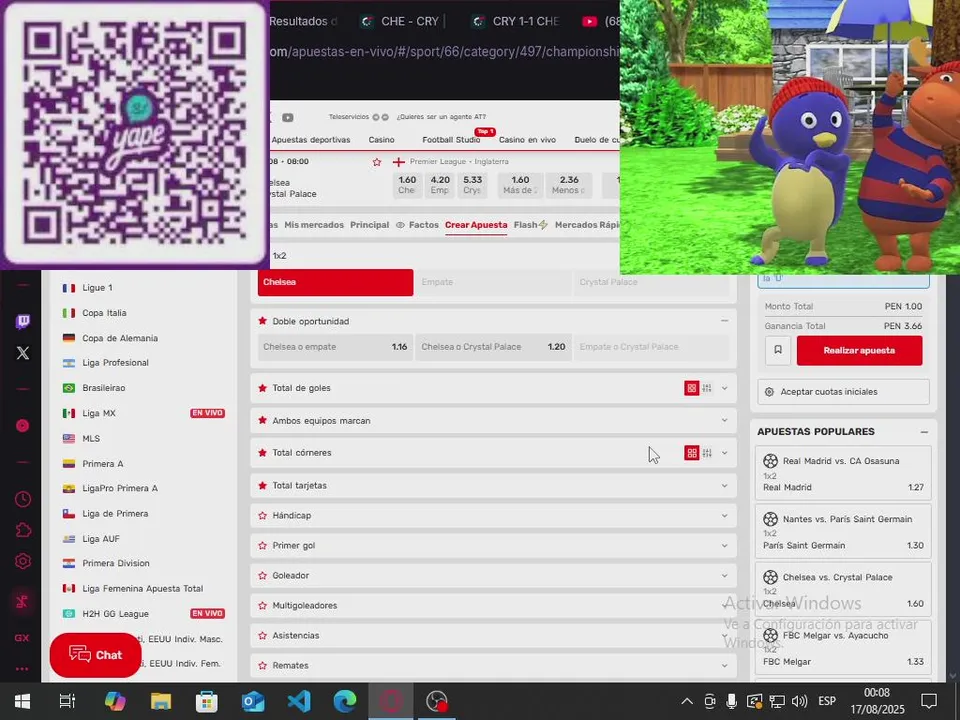
Task: Toggle favorite star for Goleador
Action: 263,576
